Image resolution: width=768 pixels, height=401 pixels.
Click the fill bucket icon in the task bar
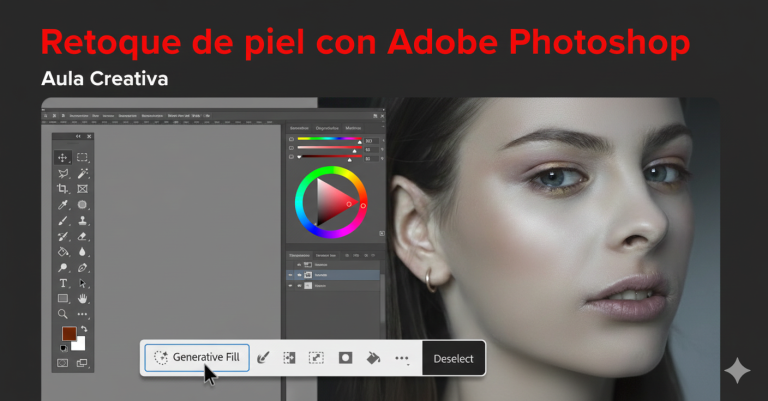373,358
